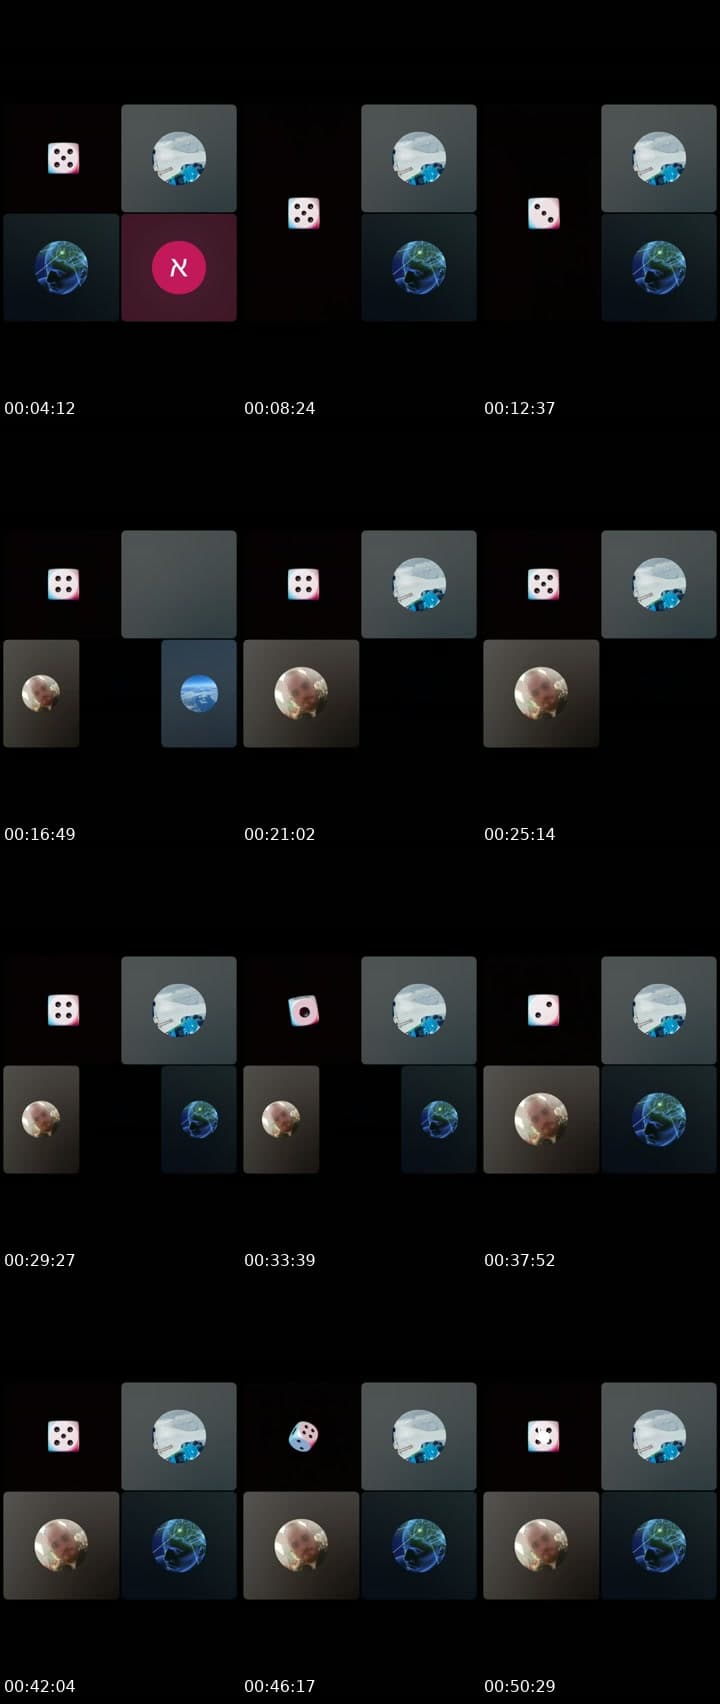
Task: Click the one-dot tilted dice in the 00:33:39 frame
Action: pyautogui.click(x=303, y=1010)
